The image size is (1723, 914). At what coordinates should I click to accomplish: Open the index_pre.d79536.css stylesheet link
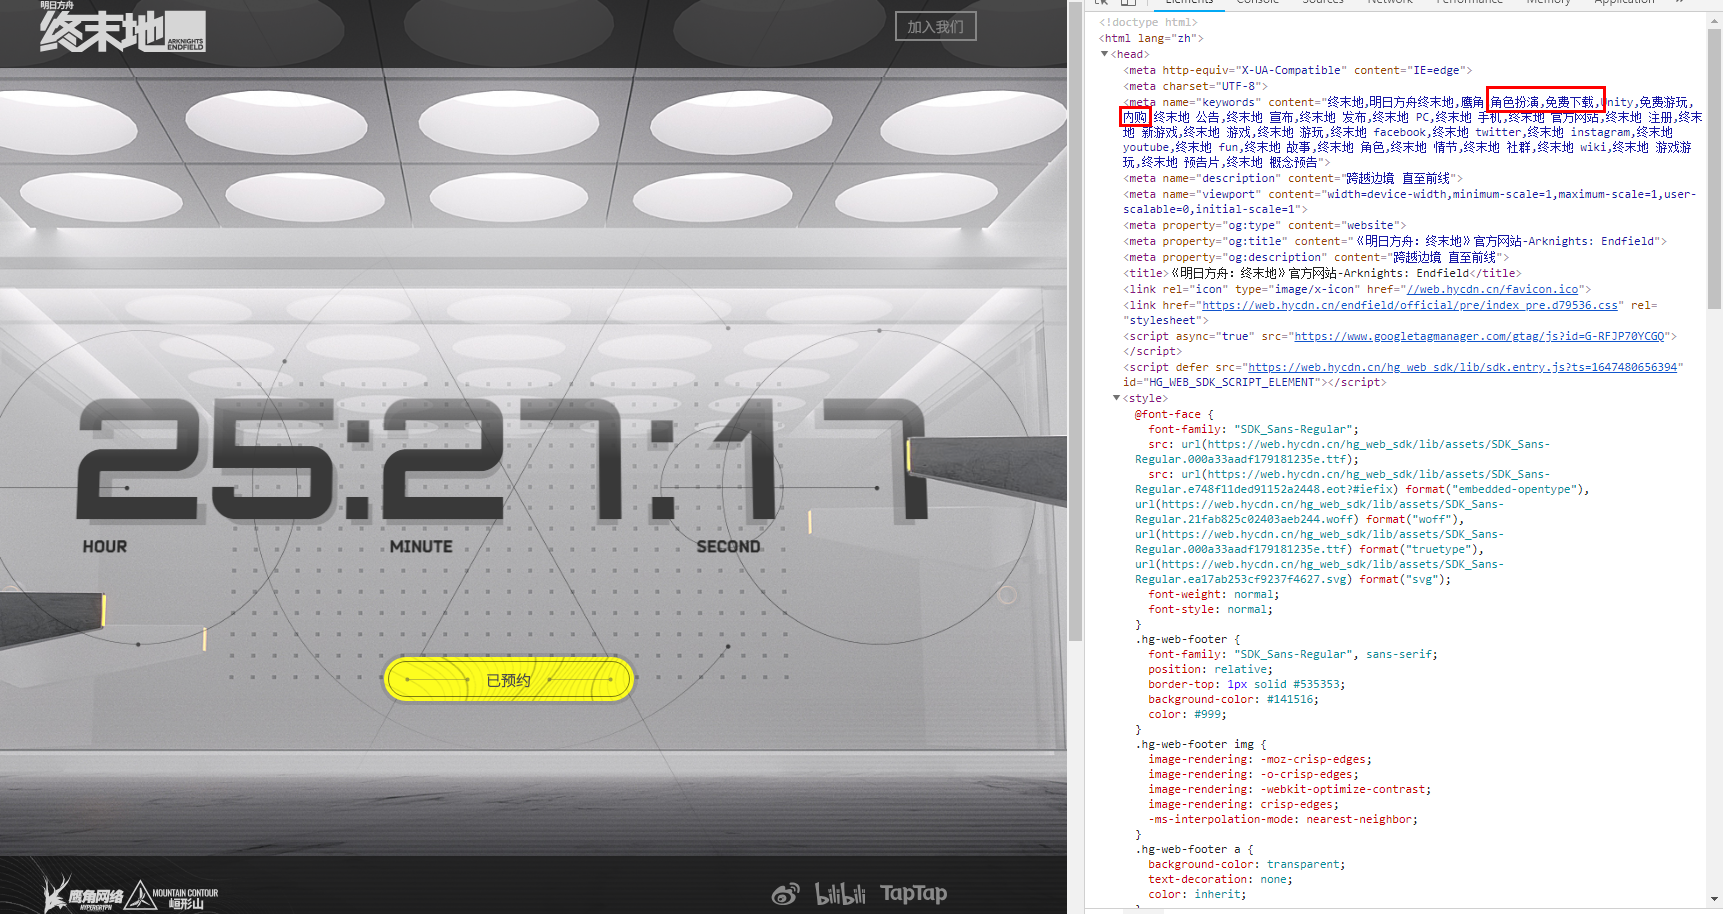coord(1410,305)
